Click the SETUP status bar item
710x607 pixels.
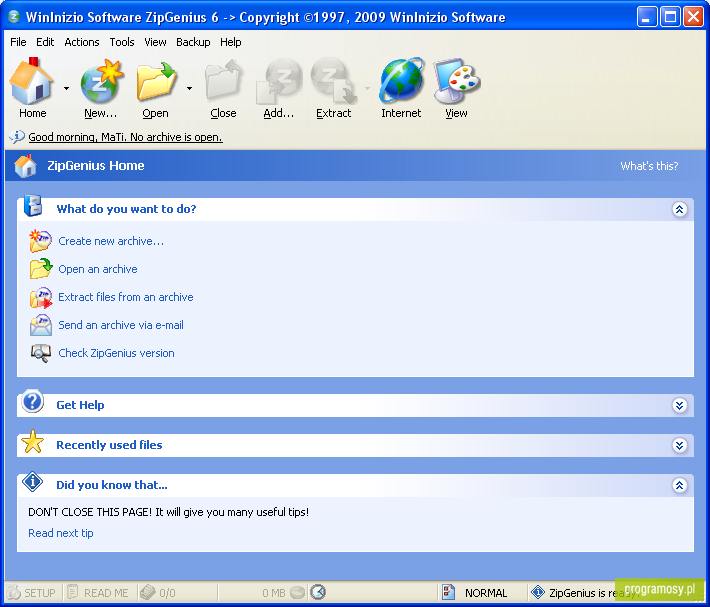point(31,593)
